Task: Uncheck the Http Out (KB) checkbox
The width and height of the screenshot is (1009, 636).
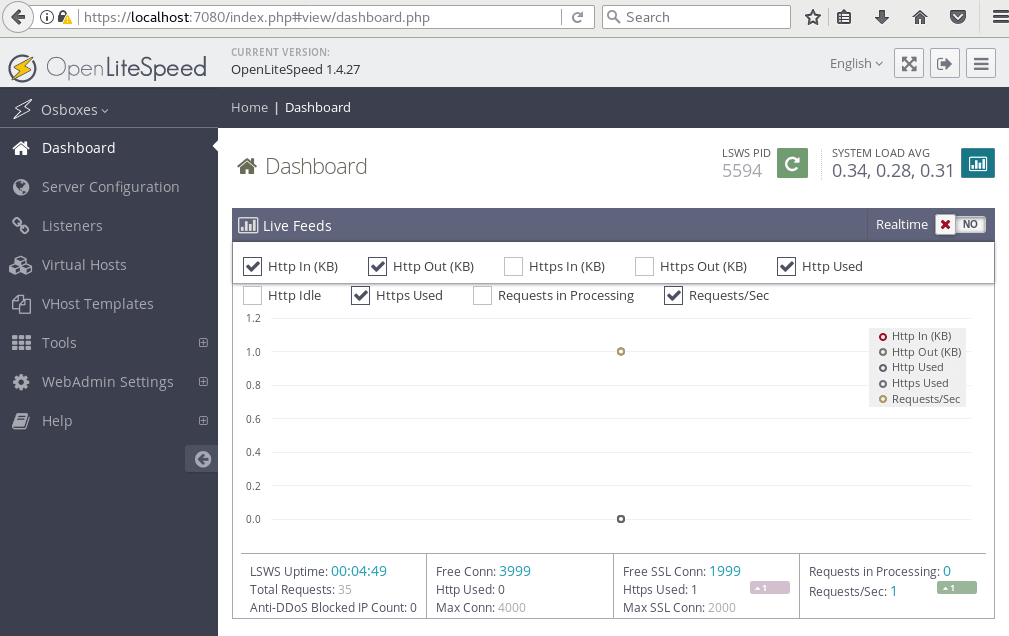Action: (x=377, y=267)
